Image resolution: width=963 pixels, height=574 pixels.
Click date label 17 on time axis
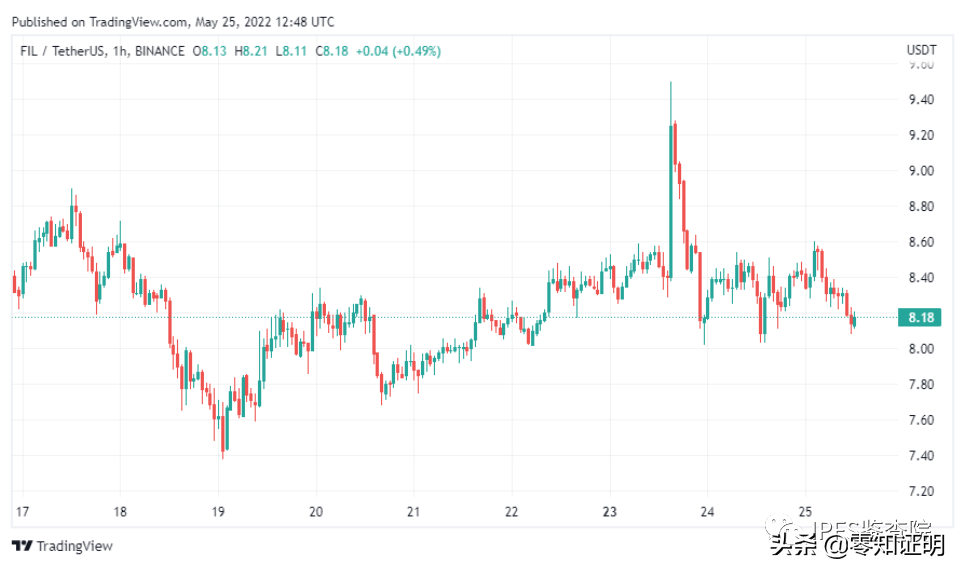pyautogui.click(x=22, y=511)
